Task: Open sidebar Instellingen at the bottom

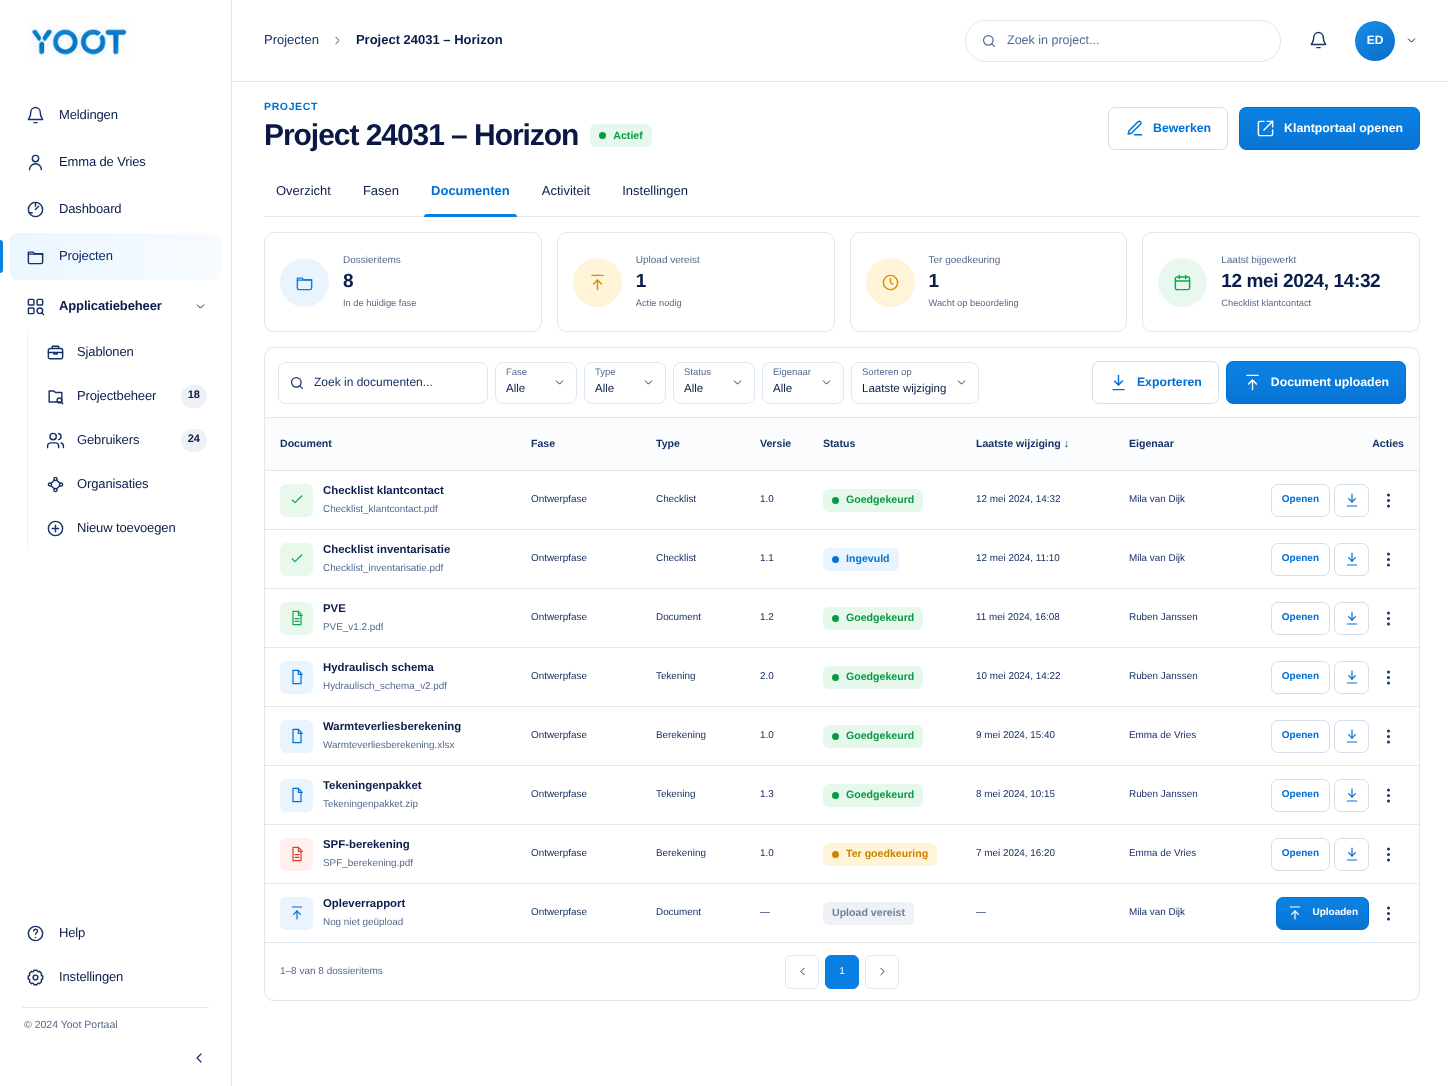Action: click(115, 977)
